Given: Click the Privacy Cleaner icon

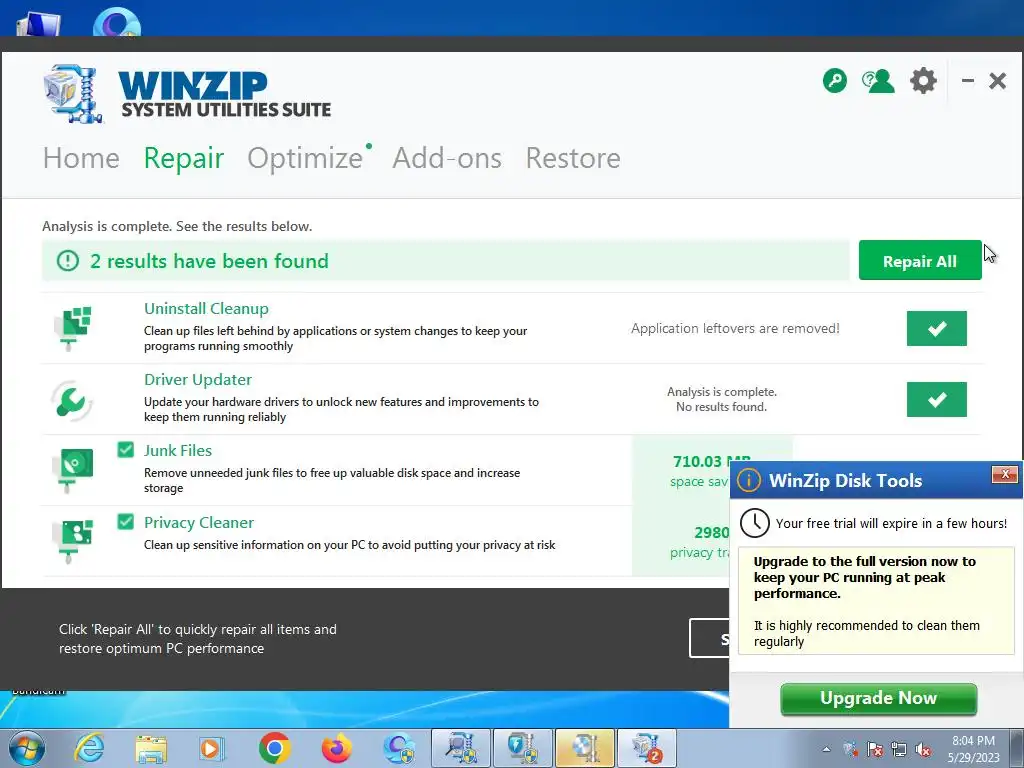Looking at the screenshot, I should click(73, 540).
